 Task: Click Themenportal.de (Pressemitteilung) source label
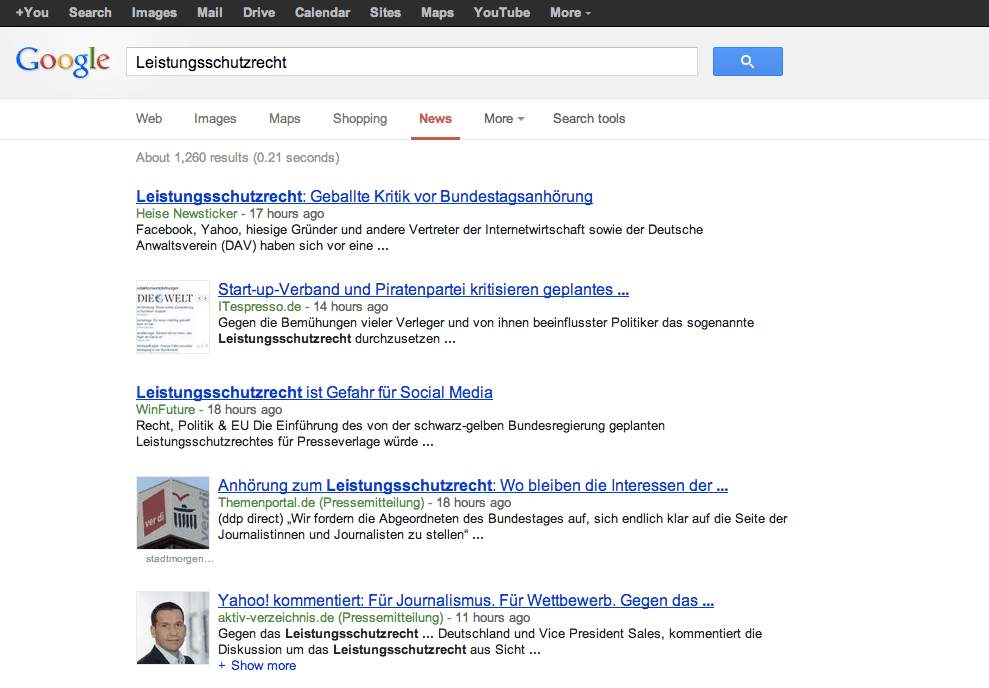321,503
